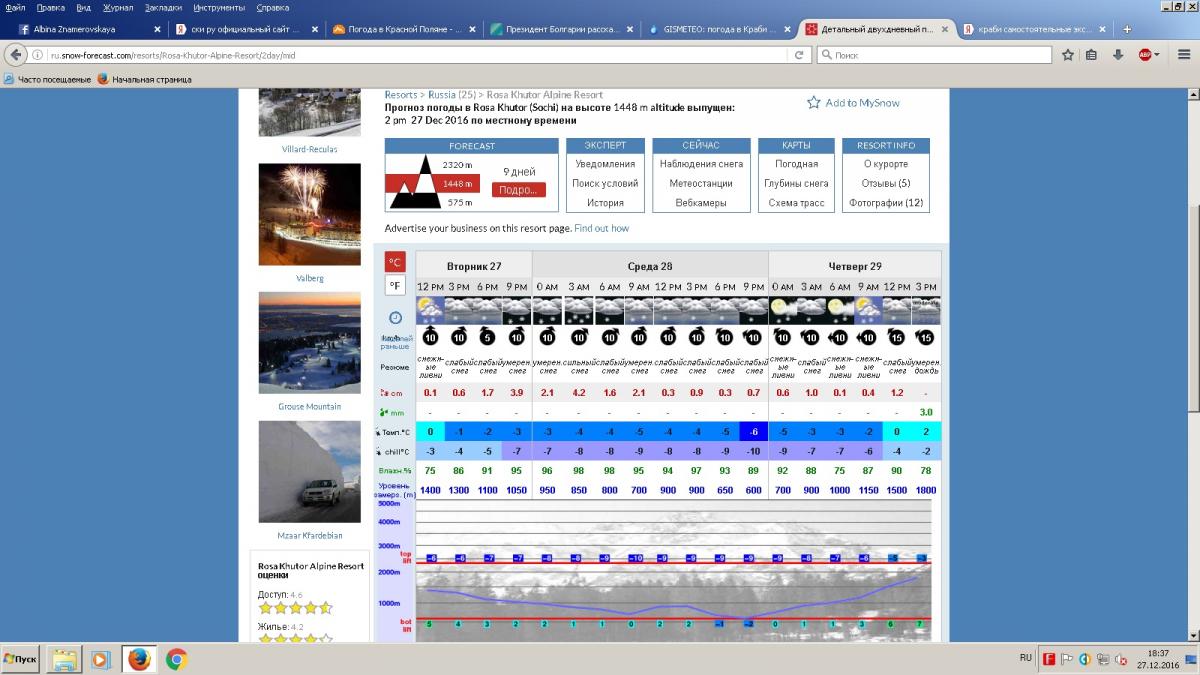1200x675 pixels.
Task: Open the bookmarks list icon in toolbar
Action: 1092,55
